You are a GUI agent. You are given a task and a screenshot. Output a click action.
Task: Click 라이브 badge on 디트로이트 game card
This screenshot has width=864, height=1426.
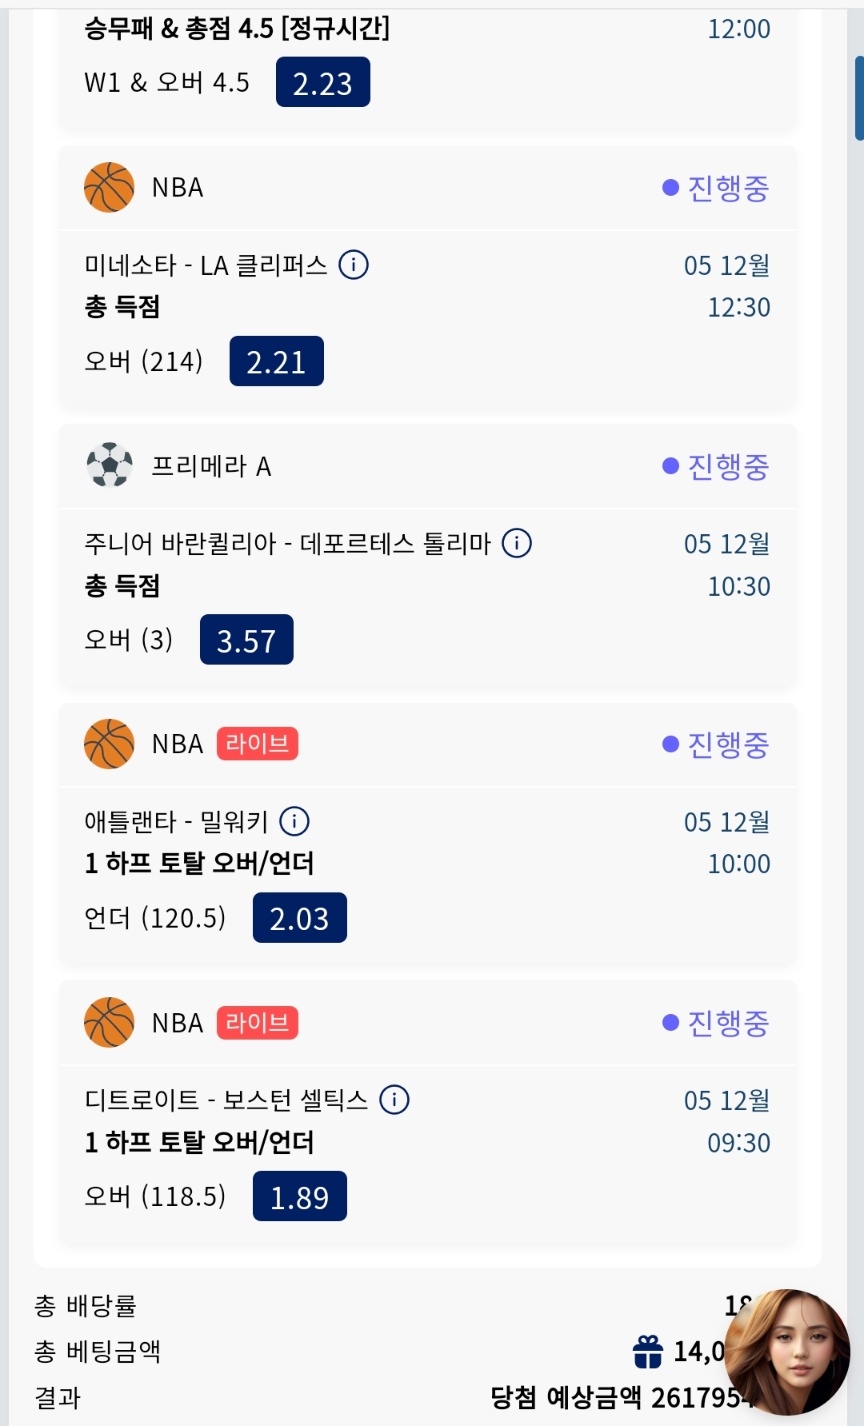pyautogui.click(x=257, y=1022)
